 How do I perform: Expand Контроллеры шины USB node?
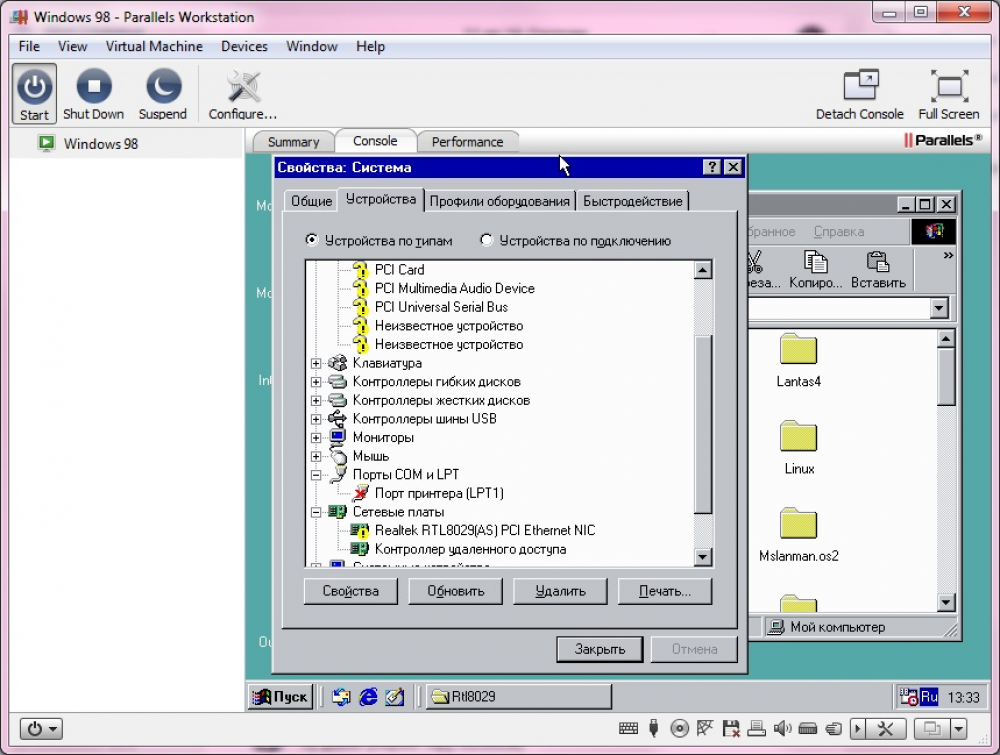(x=316, y=419)
